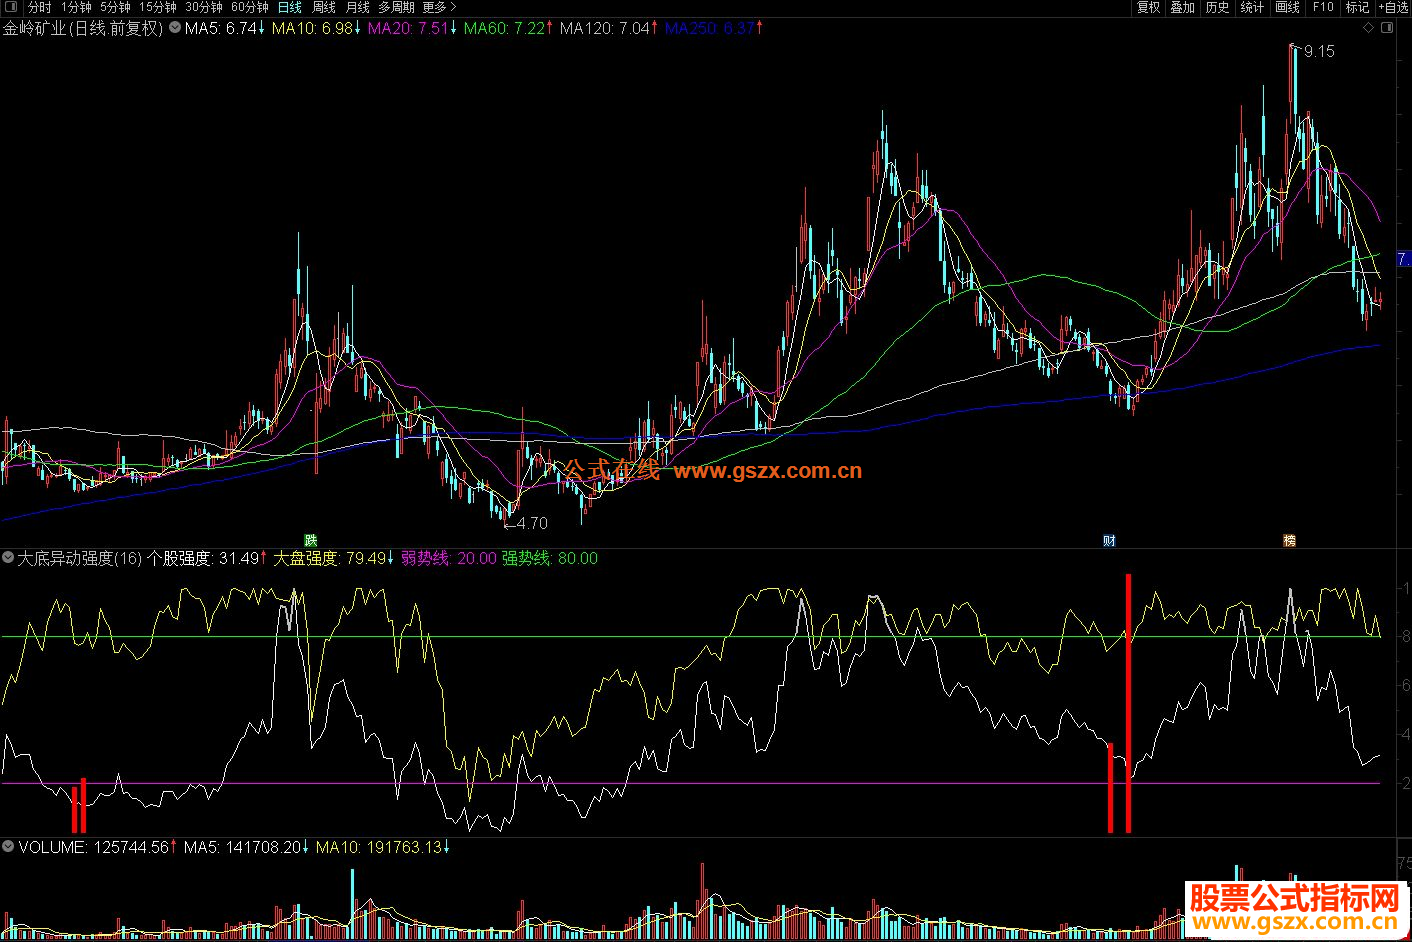1412x942 pixels.
Task: Click the 4.70 low price label
Action: pos(533,523)
